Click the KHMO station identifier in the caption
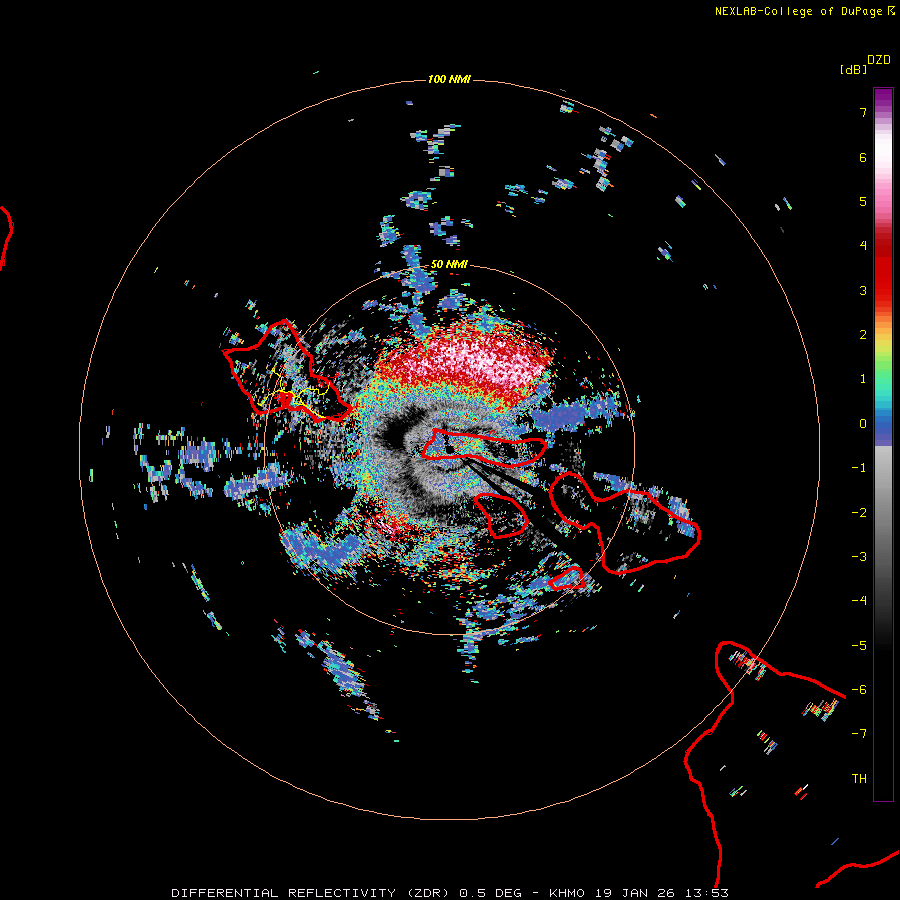 pos(567,893)
